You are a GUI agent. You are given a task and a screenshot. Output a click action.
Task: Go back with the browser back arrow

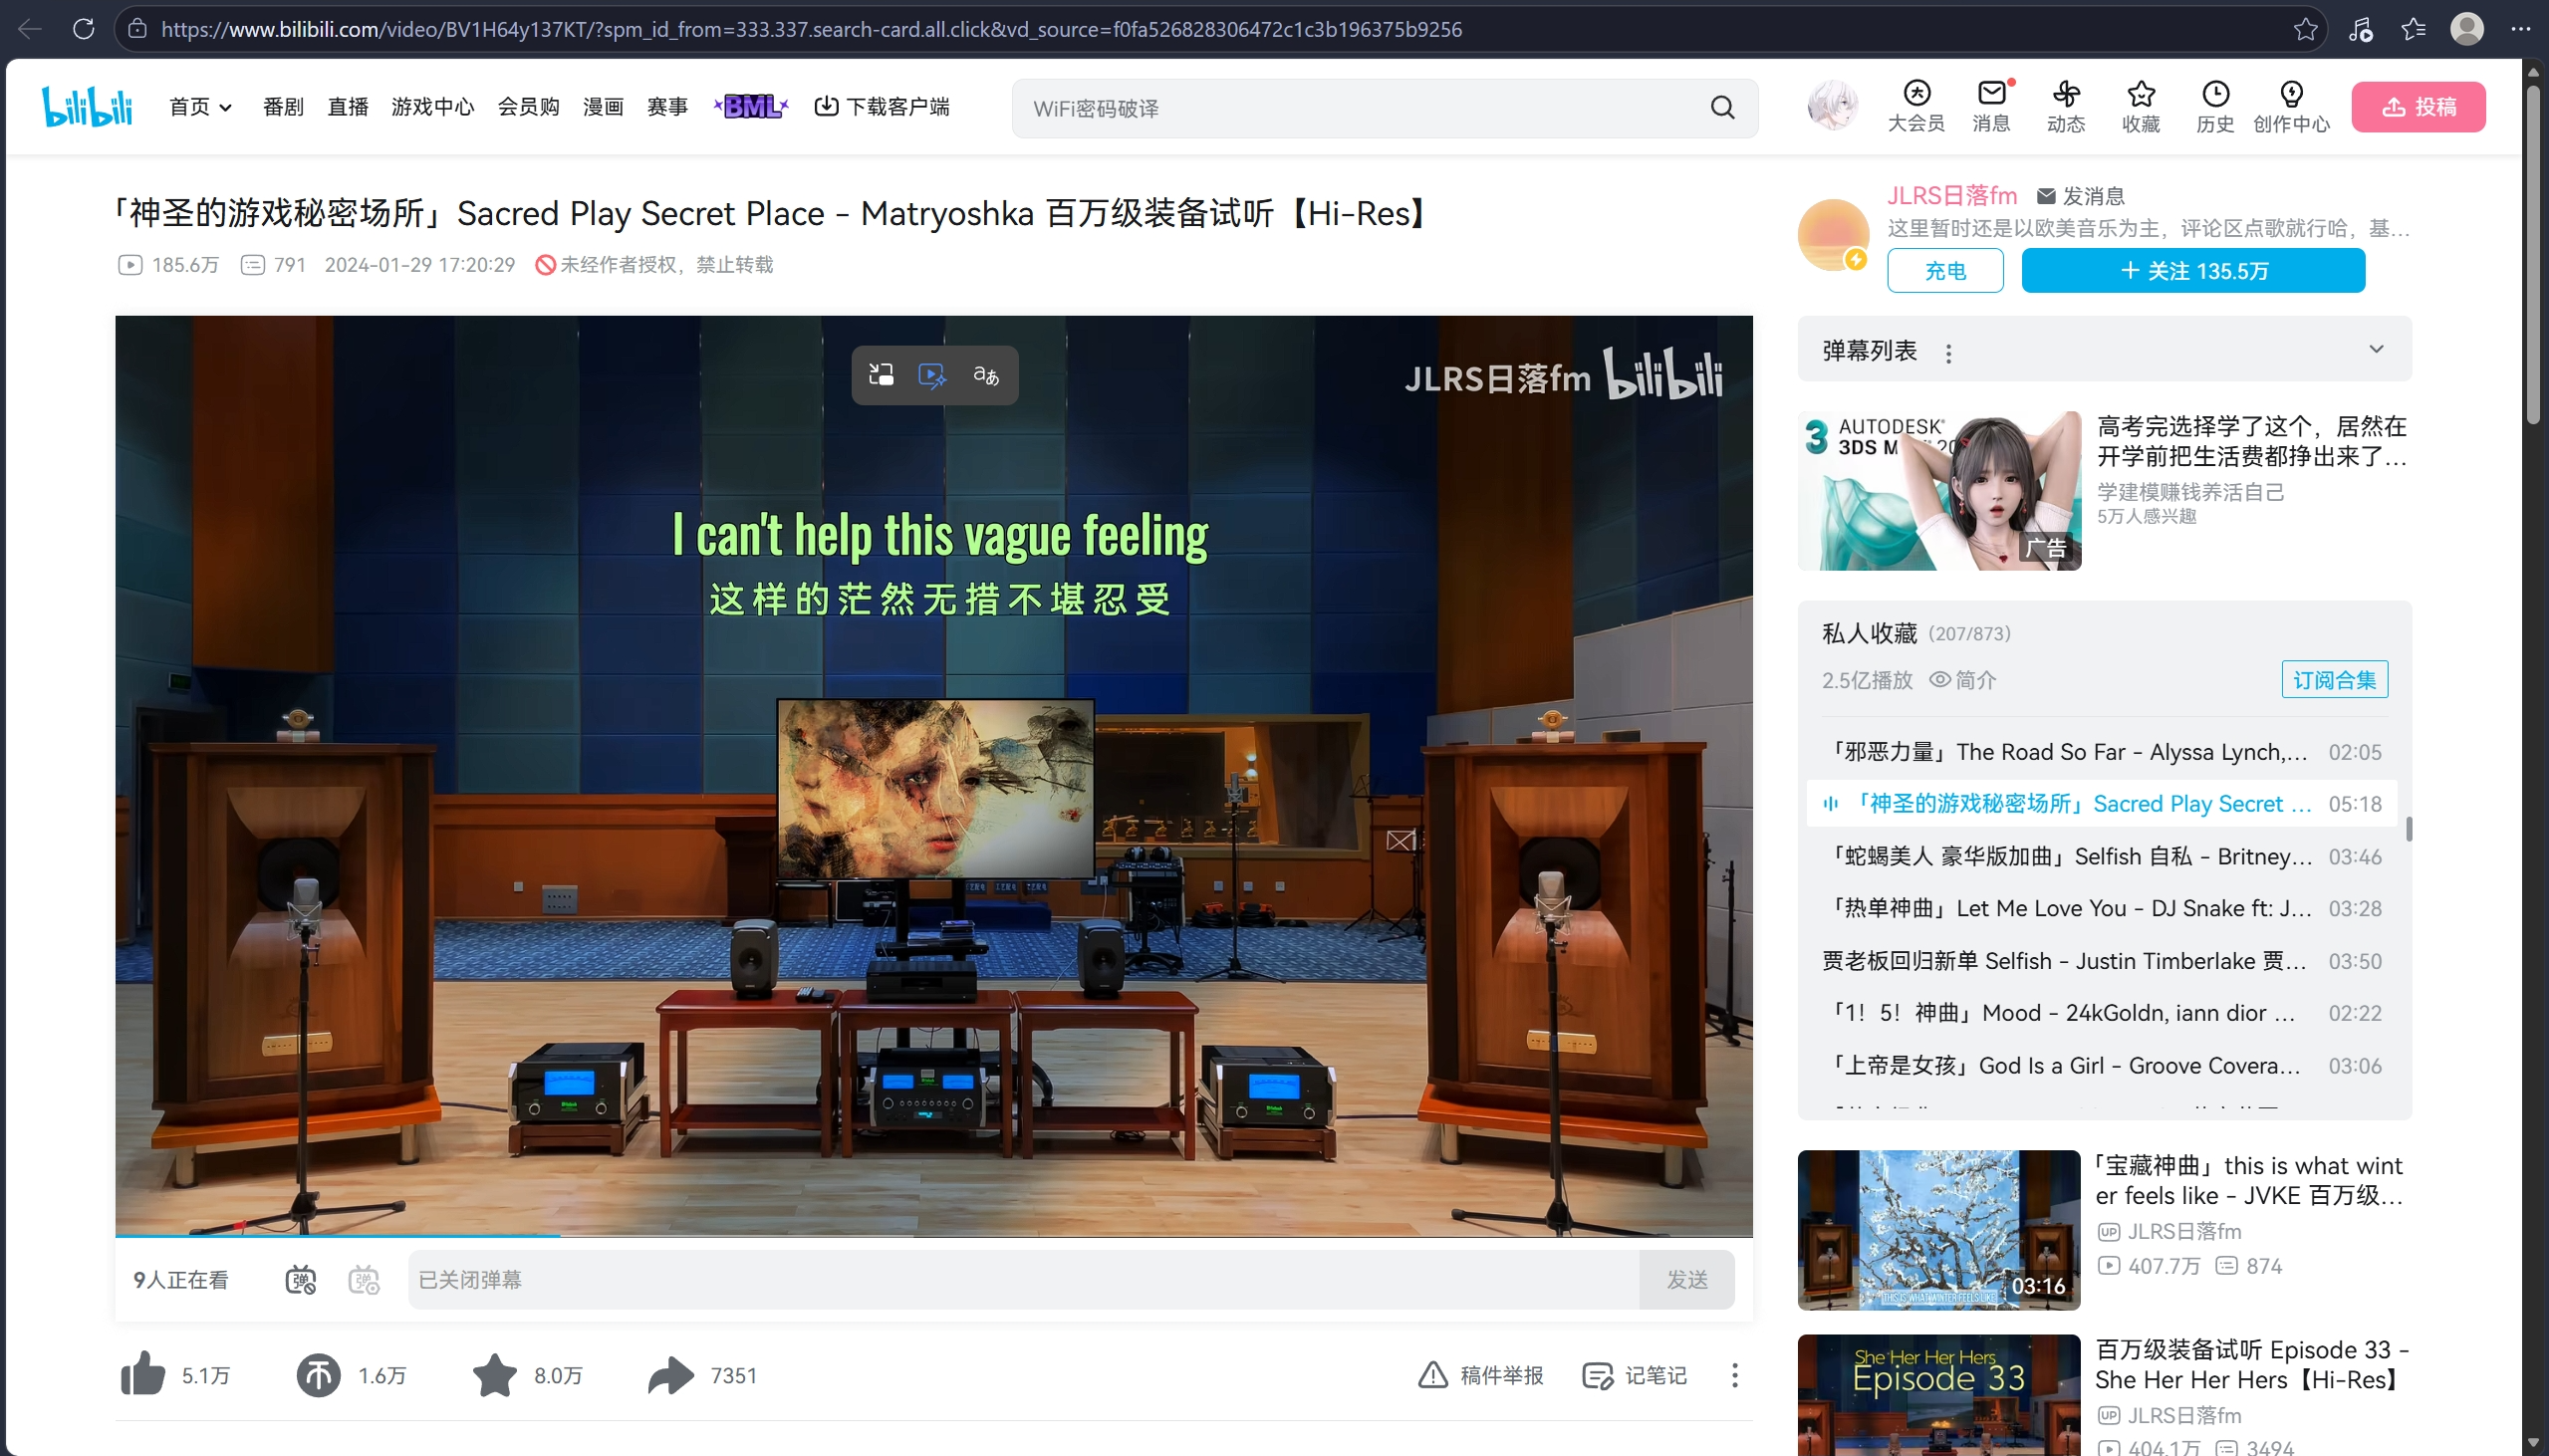coord(29,29)
